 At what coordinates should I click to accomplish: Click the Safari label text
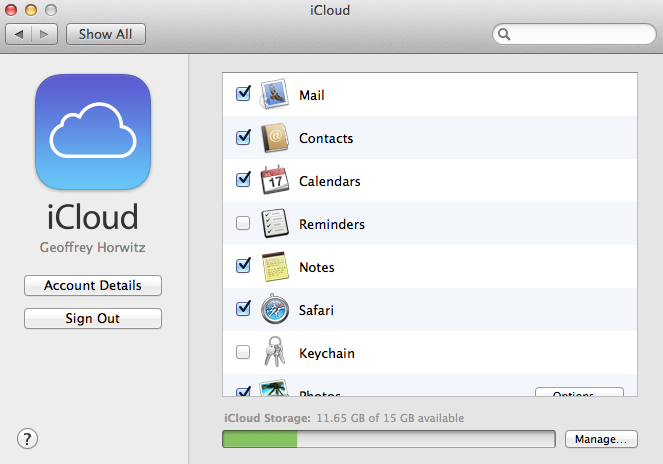316,310
